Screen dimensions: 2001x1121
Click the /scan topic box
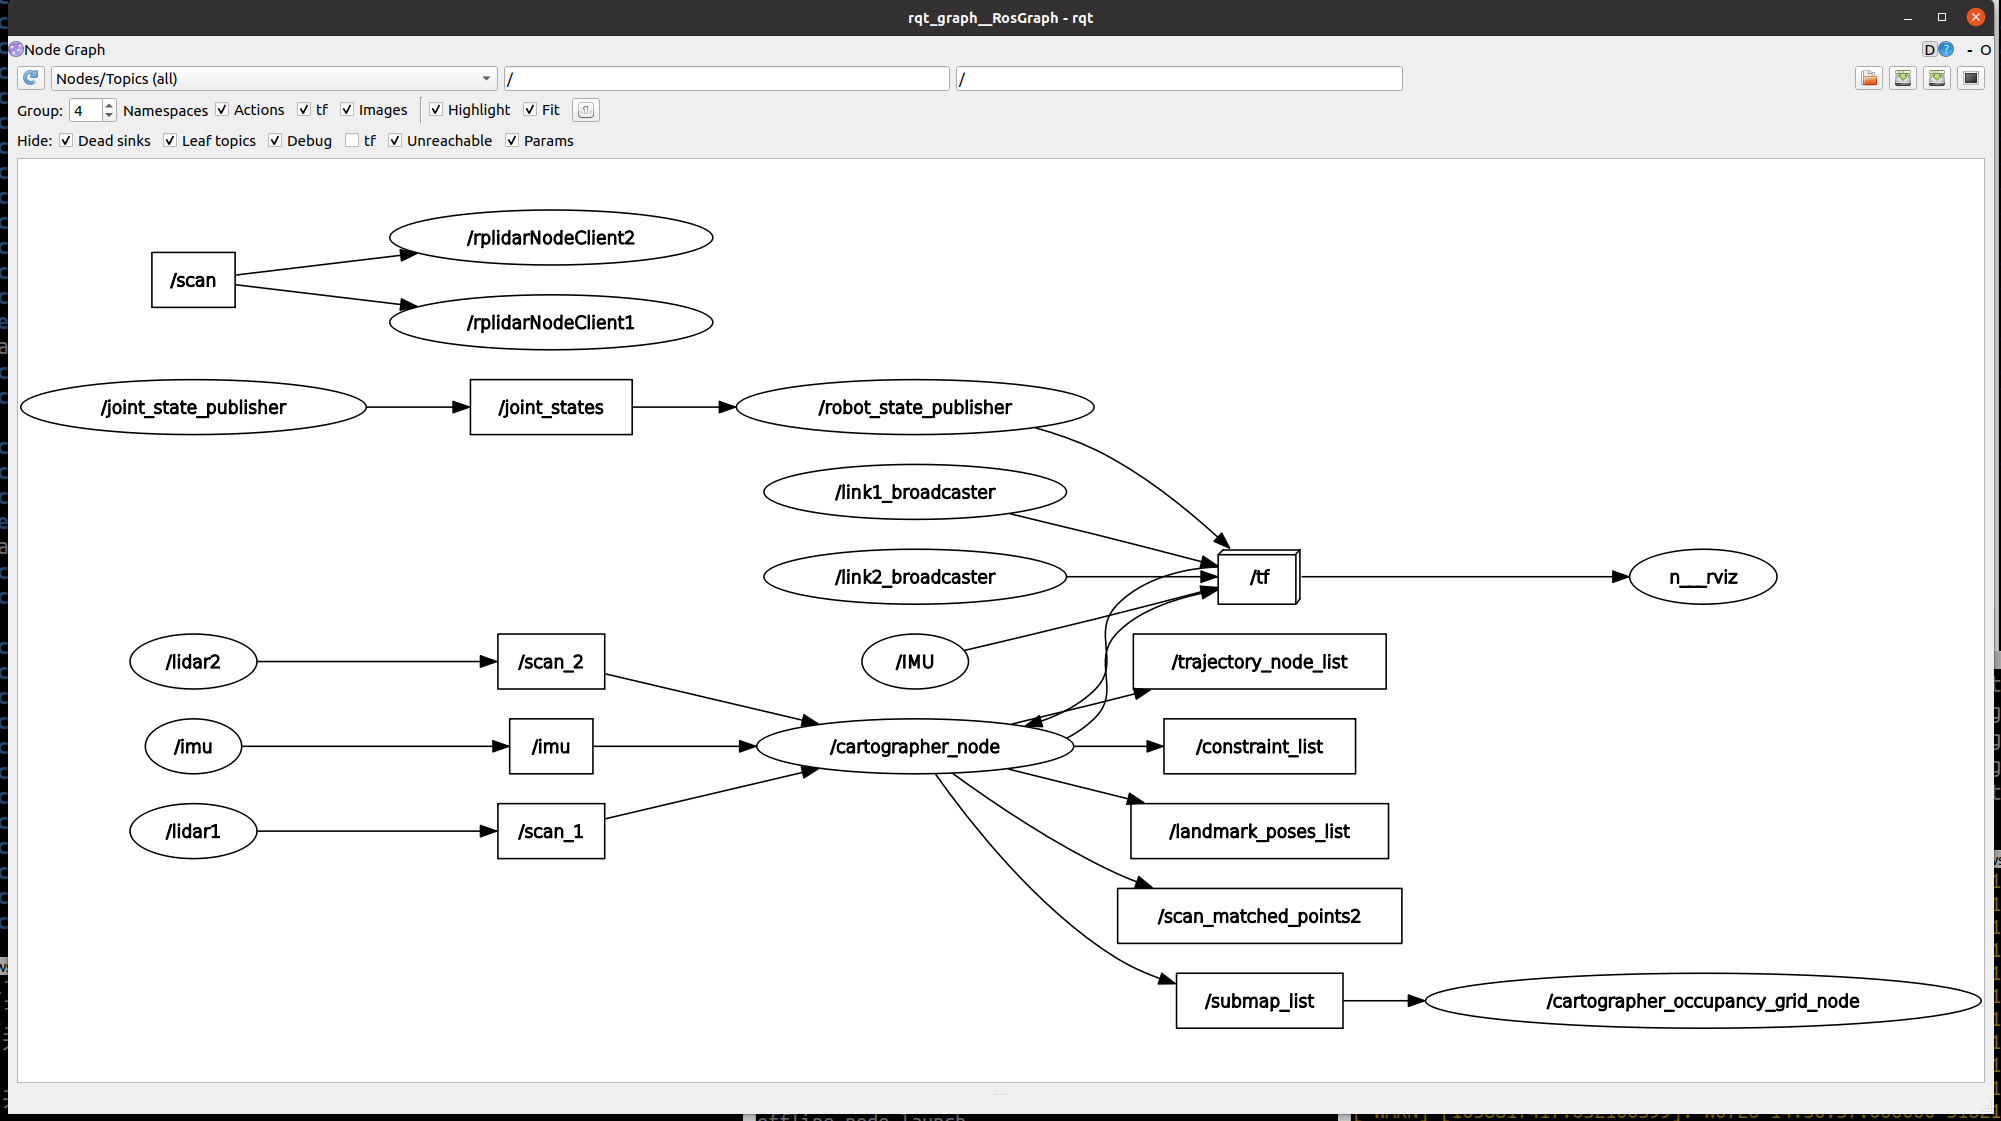tap(193, 280)
